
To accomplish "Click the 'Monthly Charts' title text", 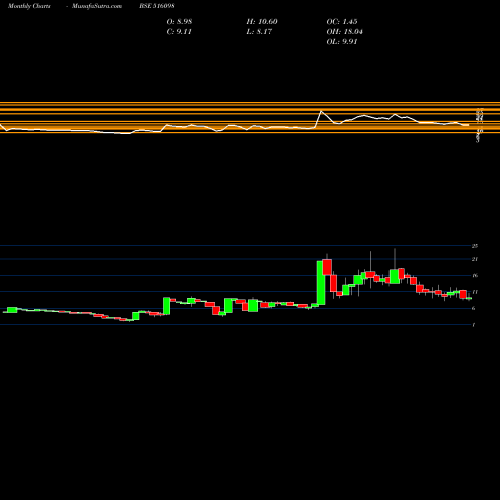I will pyautogui.click(x=29, y=6).
